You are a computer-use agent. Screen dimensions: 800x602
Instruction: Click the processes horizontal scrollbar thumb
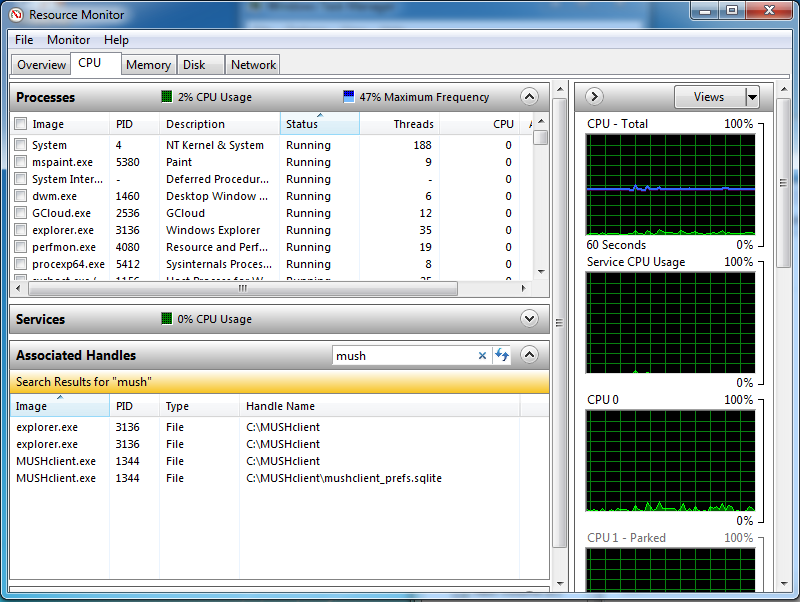243,288
